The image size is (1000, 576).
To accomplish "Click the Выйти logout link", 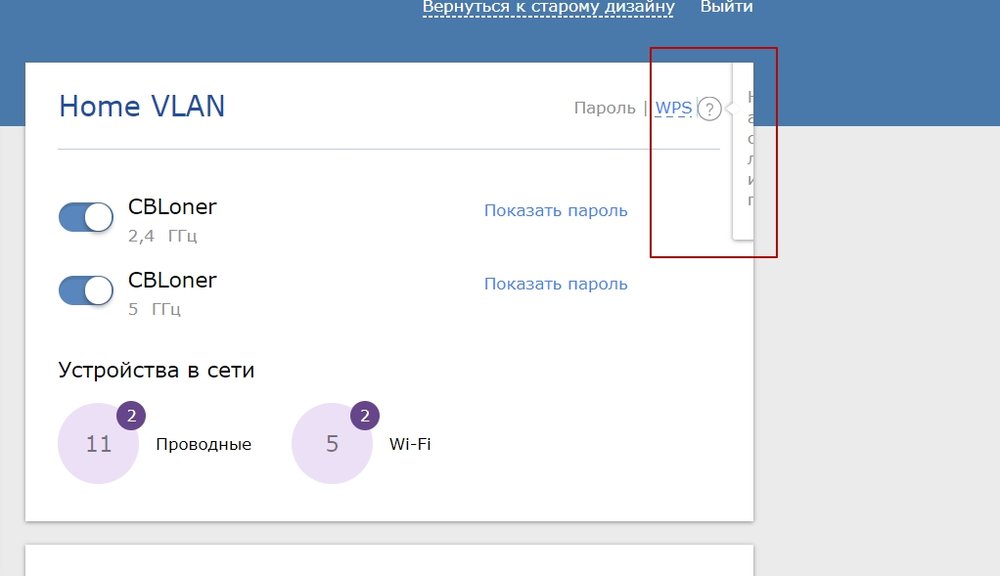I will pos(726,7).
